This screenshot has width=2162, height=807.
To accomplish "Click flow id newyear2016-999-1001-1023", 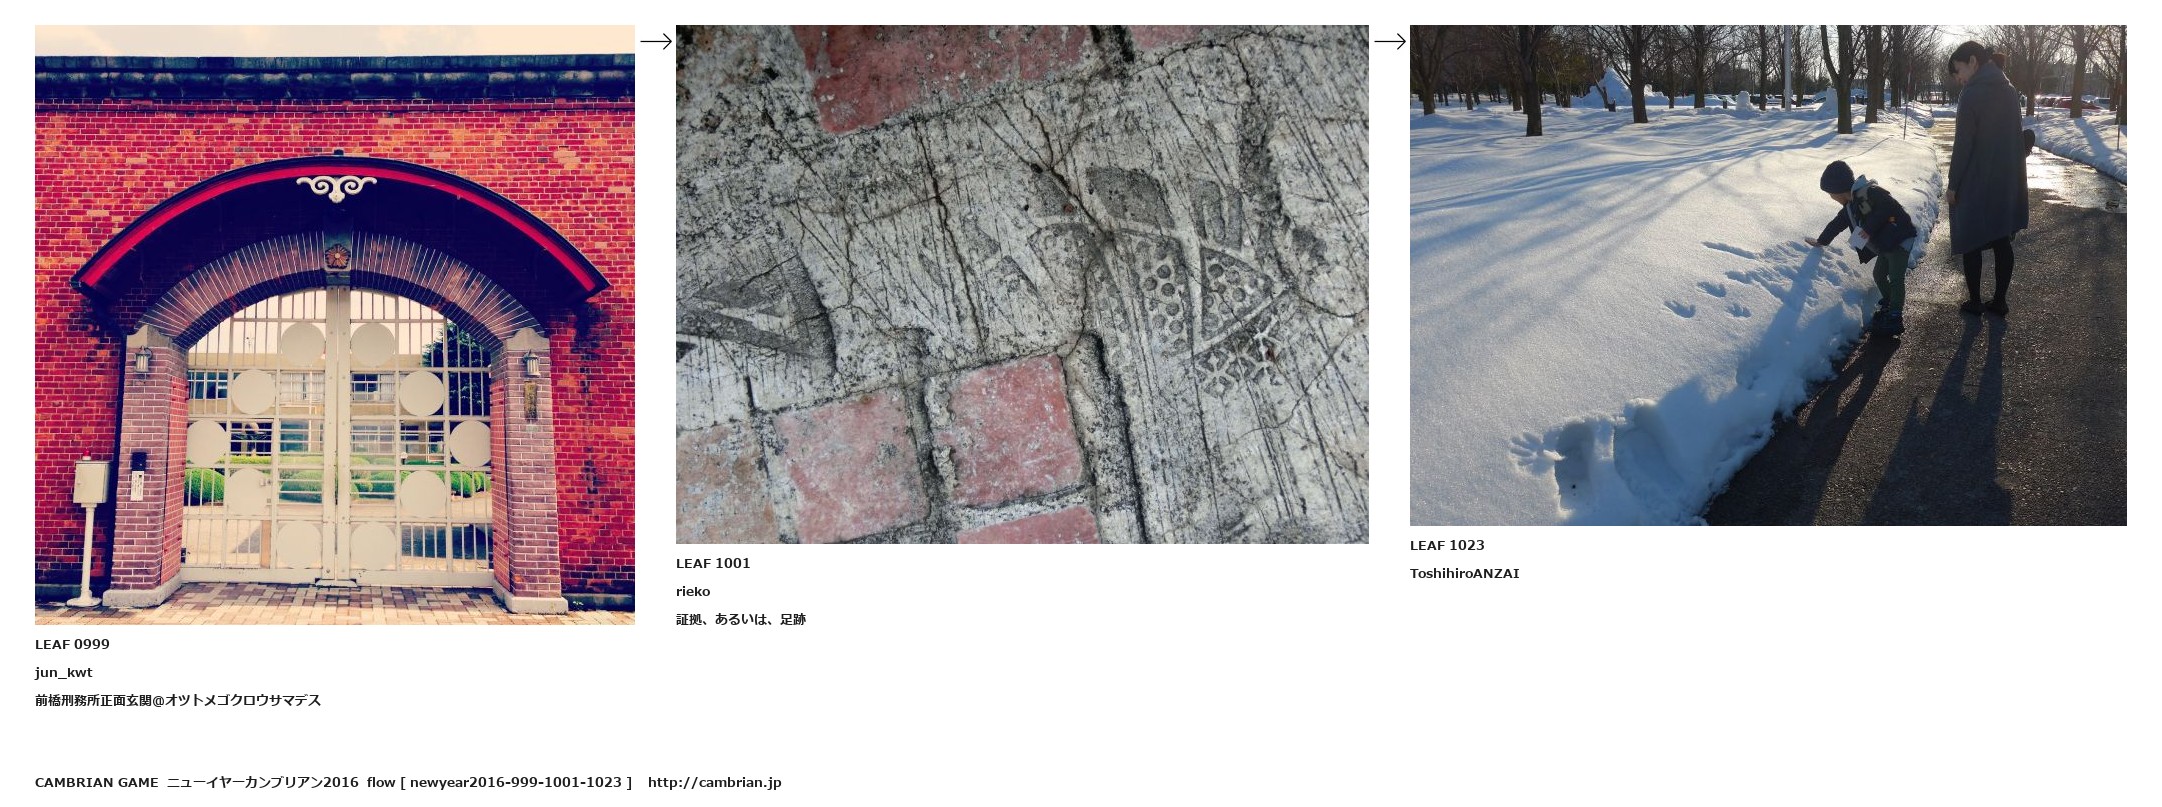I will (x=516, y=782).
